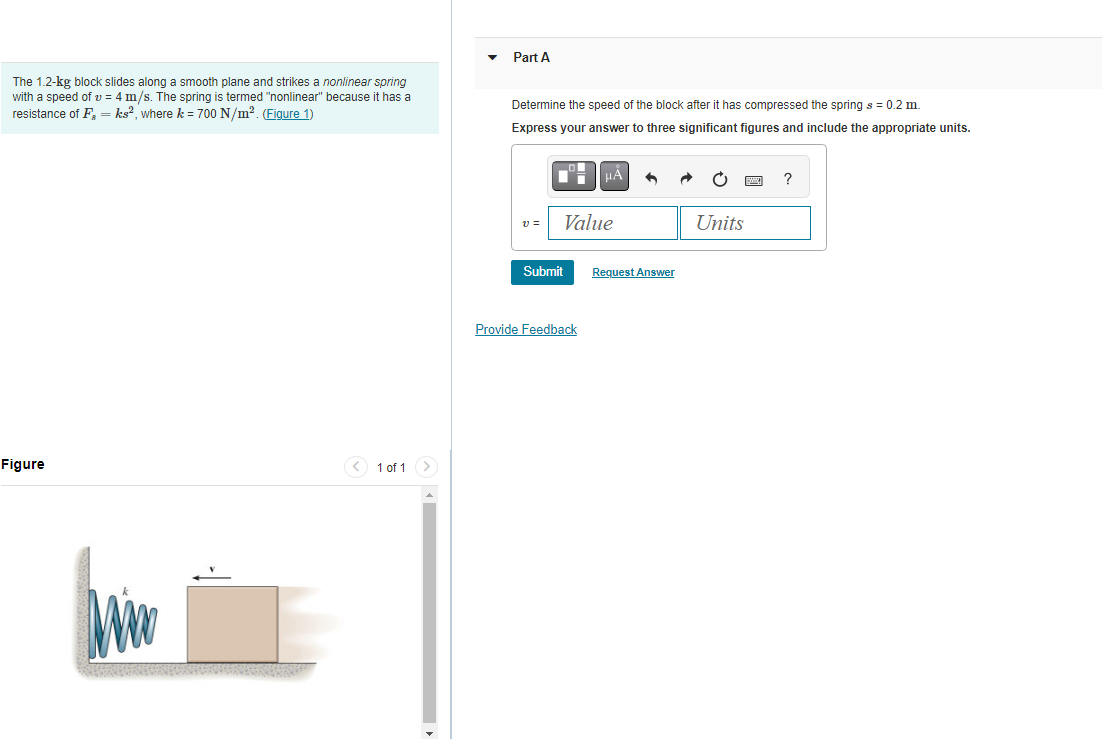This screenshot has height=739, width=1102.
Task: Click the previous figure arrow
Action: point(356,466)
